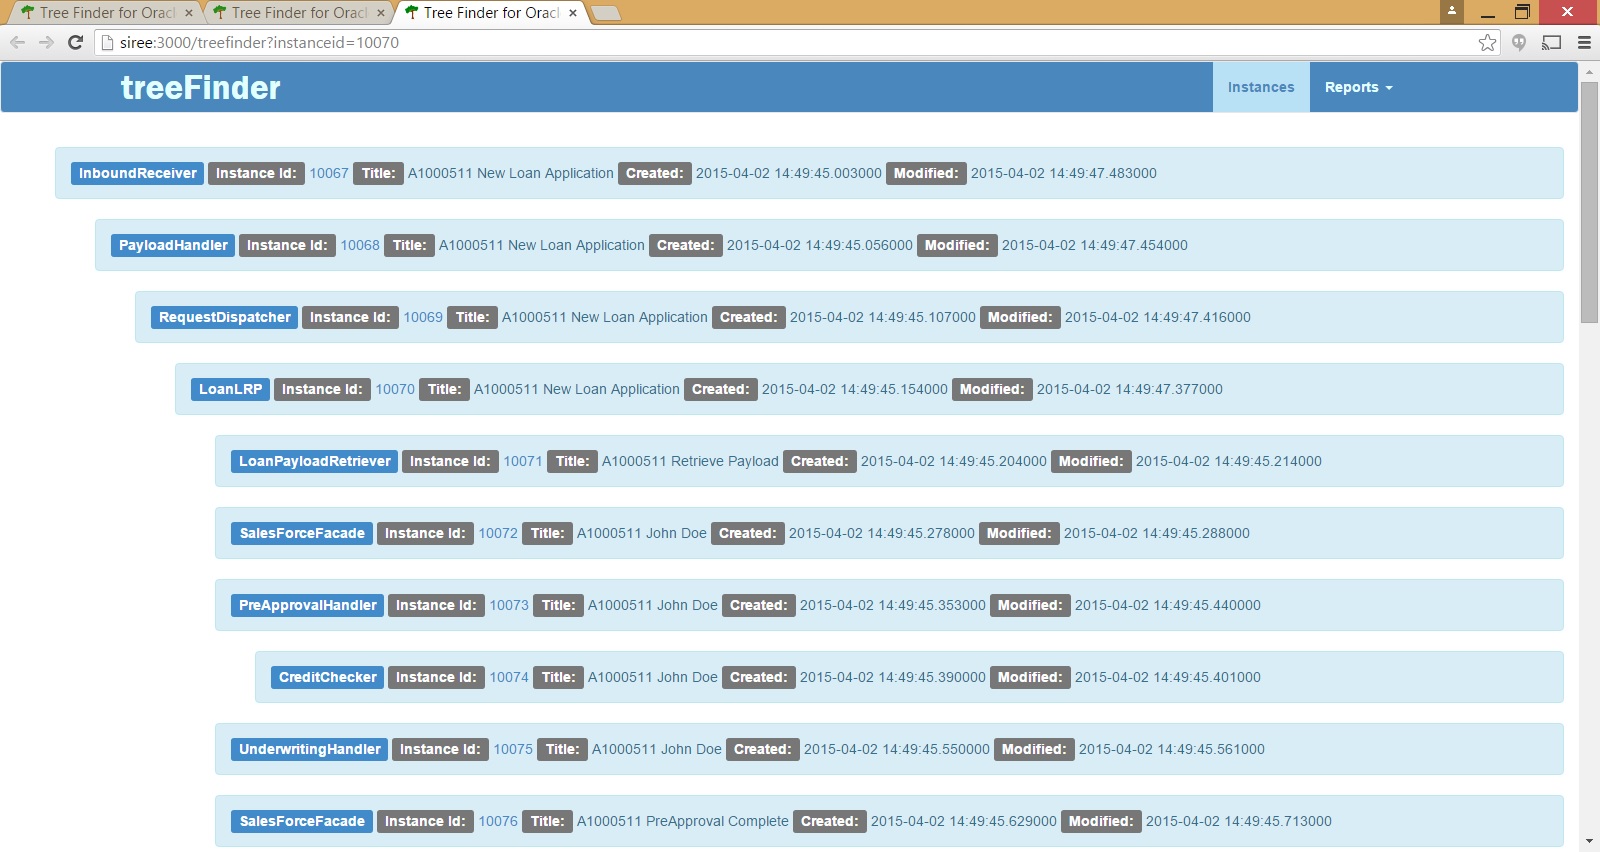Click the CreditChecker label

coord(327,677)
